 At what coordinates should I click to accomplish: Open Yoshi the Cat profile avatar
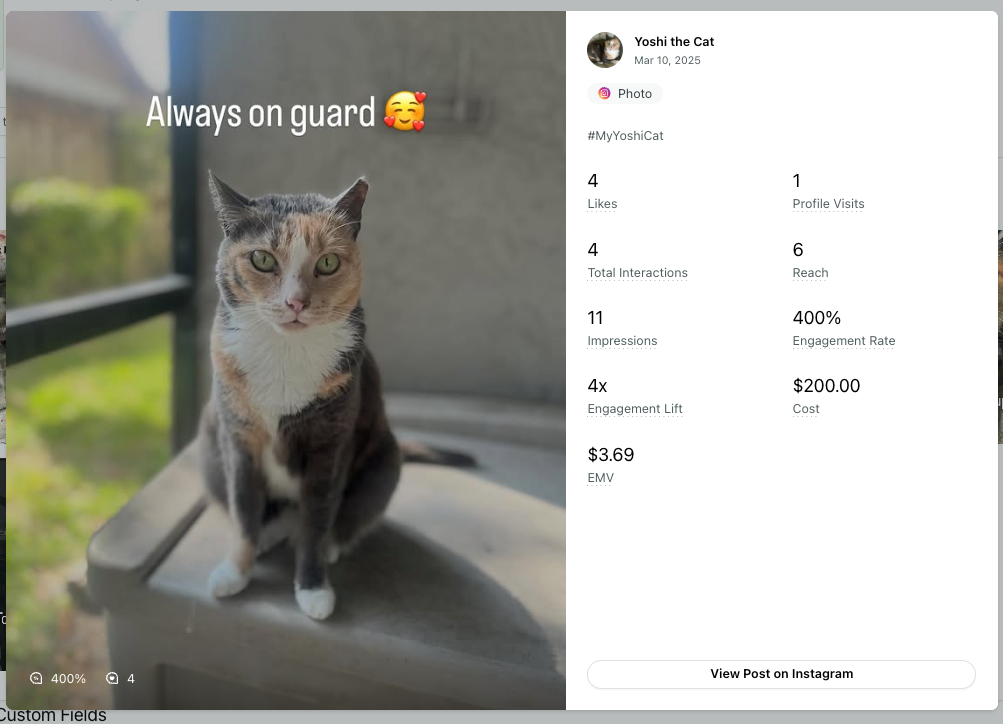click(604, 50)
